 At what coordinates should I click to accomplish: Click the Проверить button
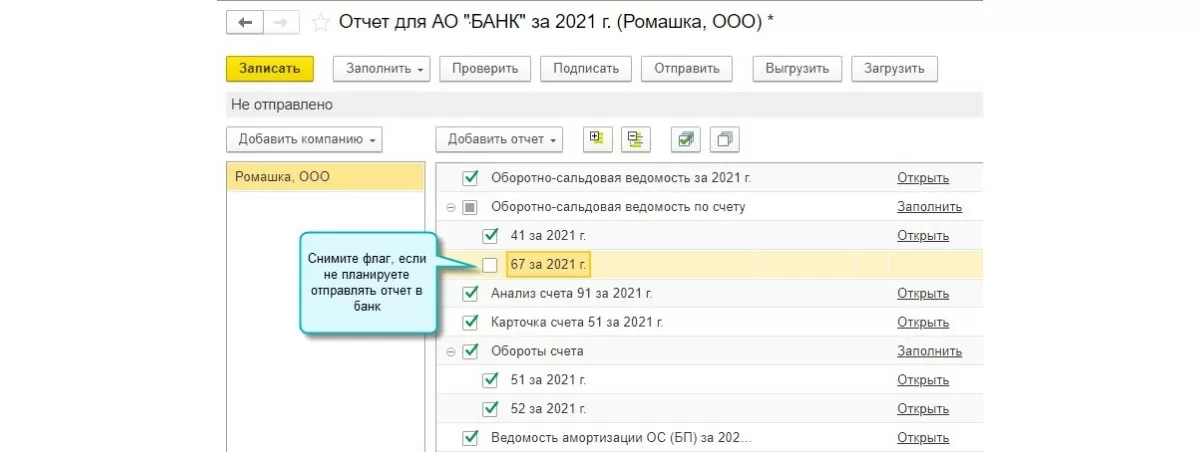coord(484,69)
